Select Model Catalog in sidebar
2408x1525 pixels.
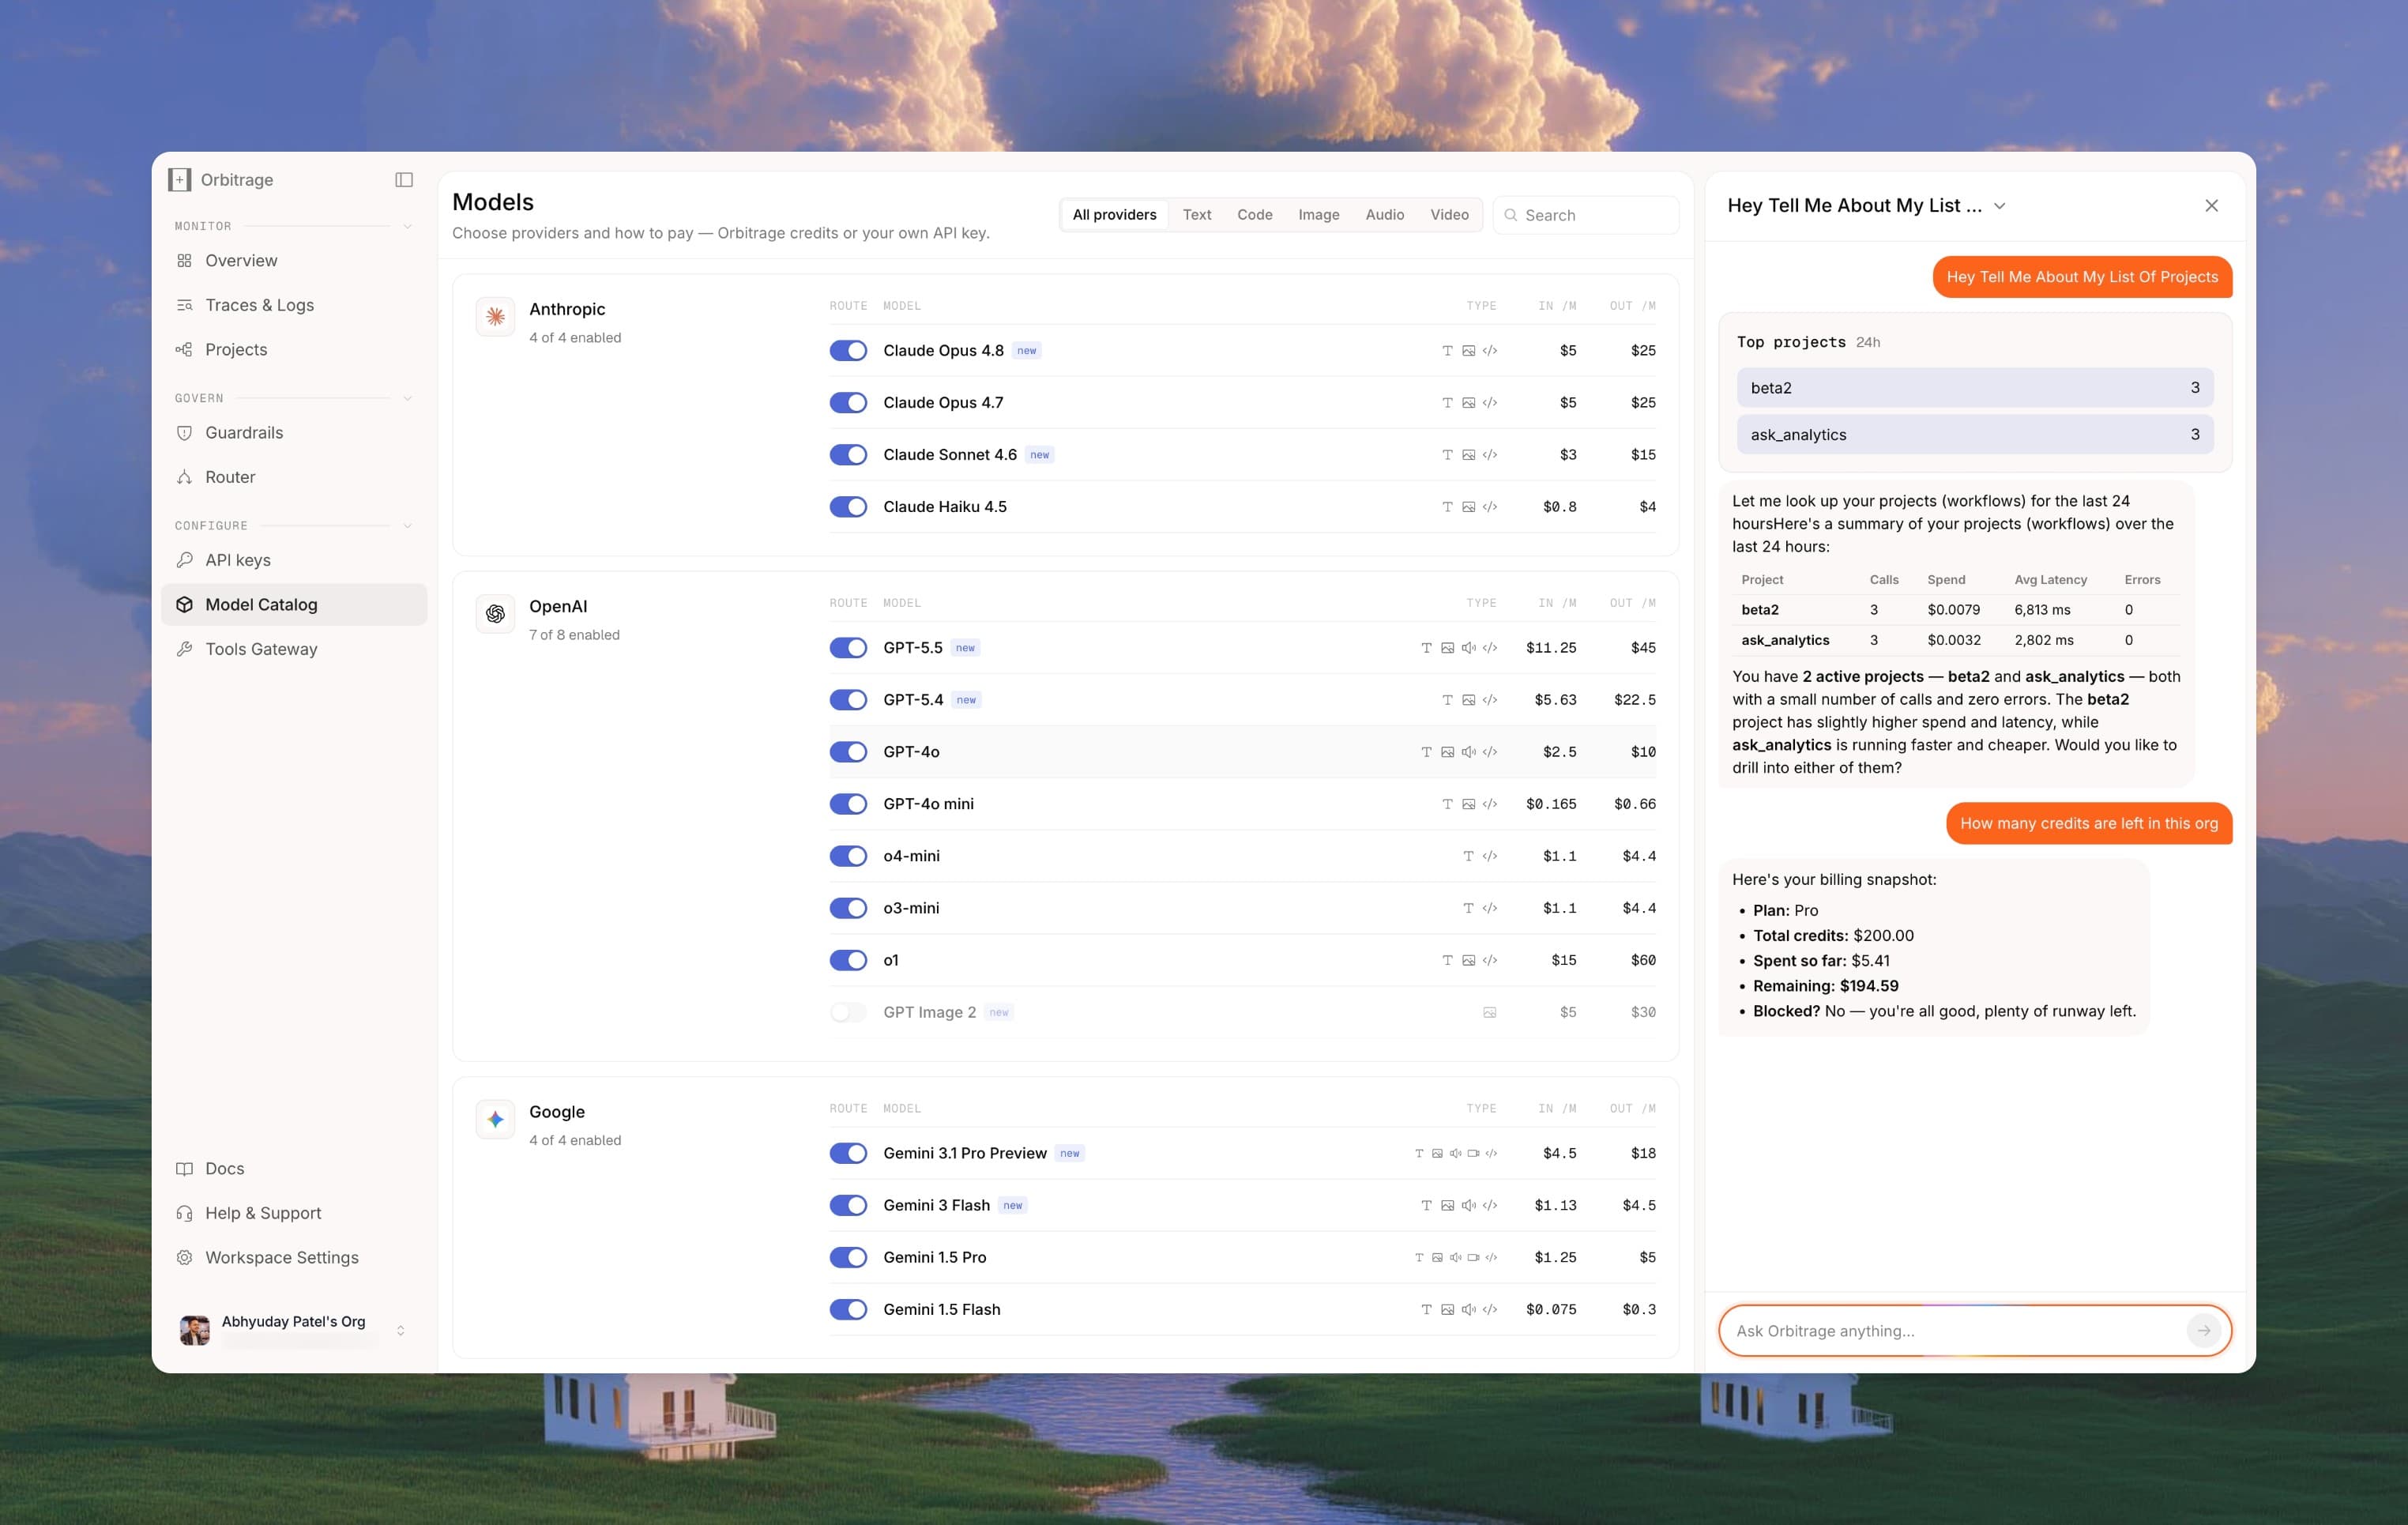tap(294, 605)
